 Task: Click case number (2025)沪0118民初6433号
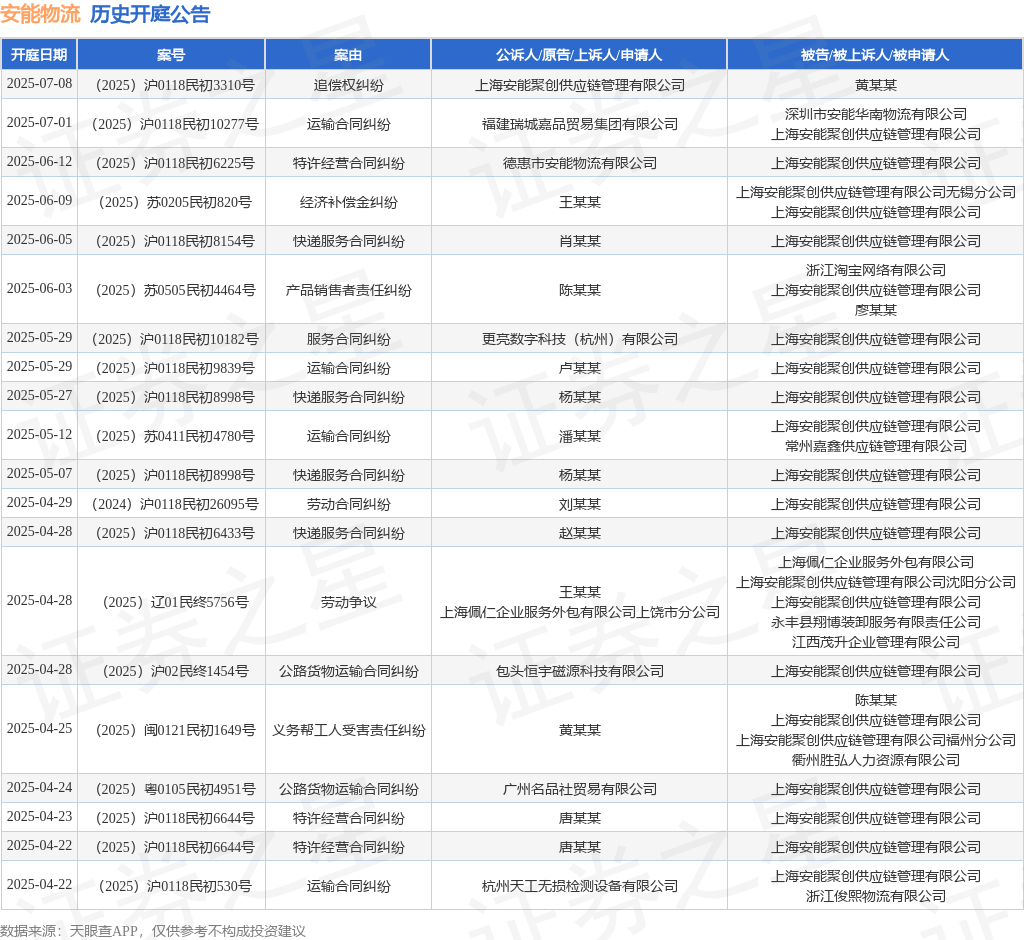click(x=175, y=534)
